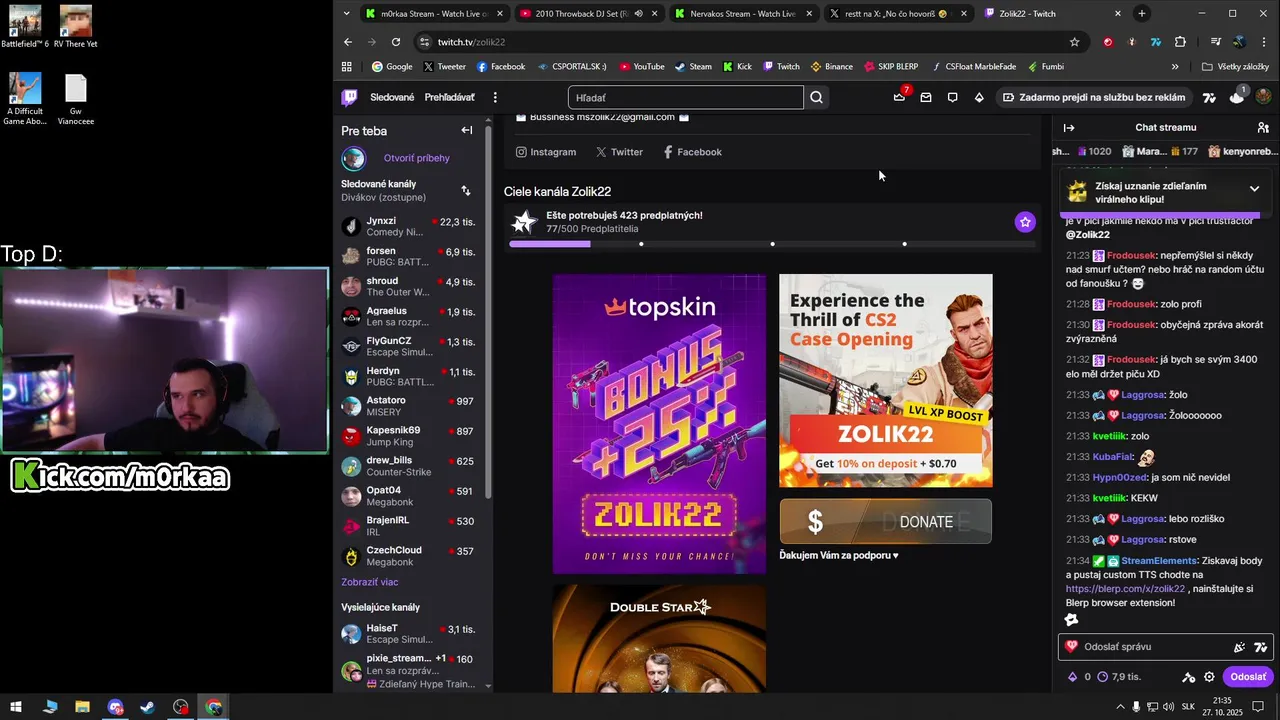Open the 7TV emote menu in chat input
Screen dimensions: 1280x720
1260,647
